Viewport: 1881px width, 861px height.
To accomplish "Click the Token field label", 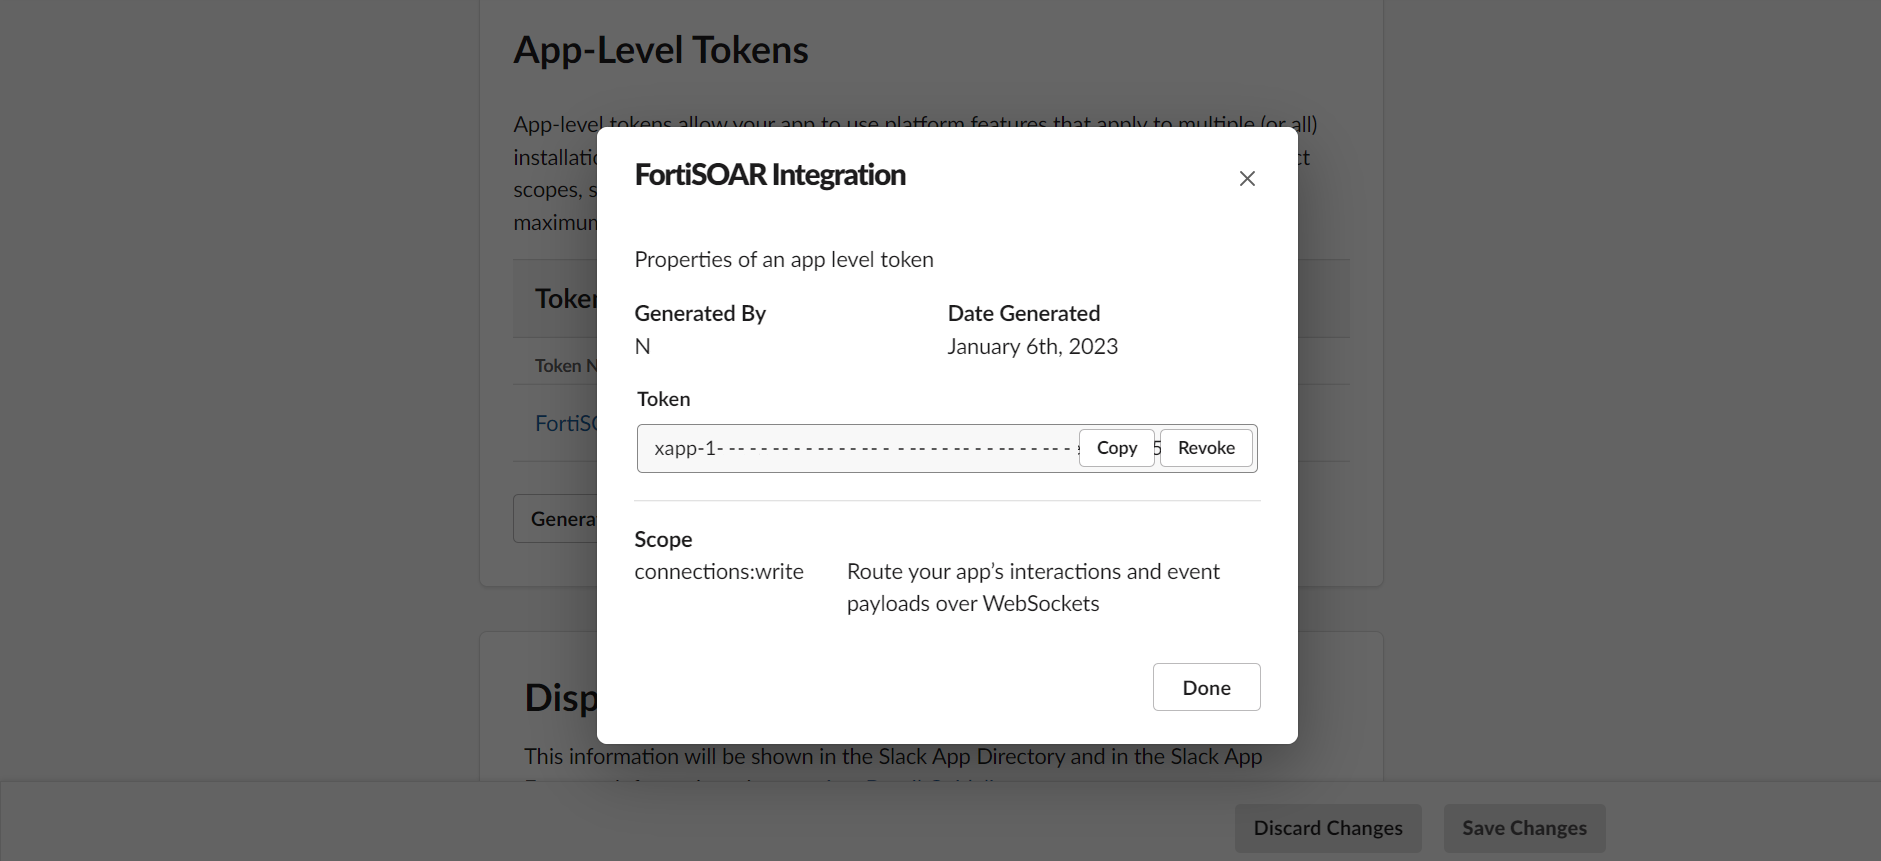I will coord(663,399).
